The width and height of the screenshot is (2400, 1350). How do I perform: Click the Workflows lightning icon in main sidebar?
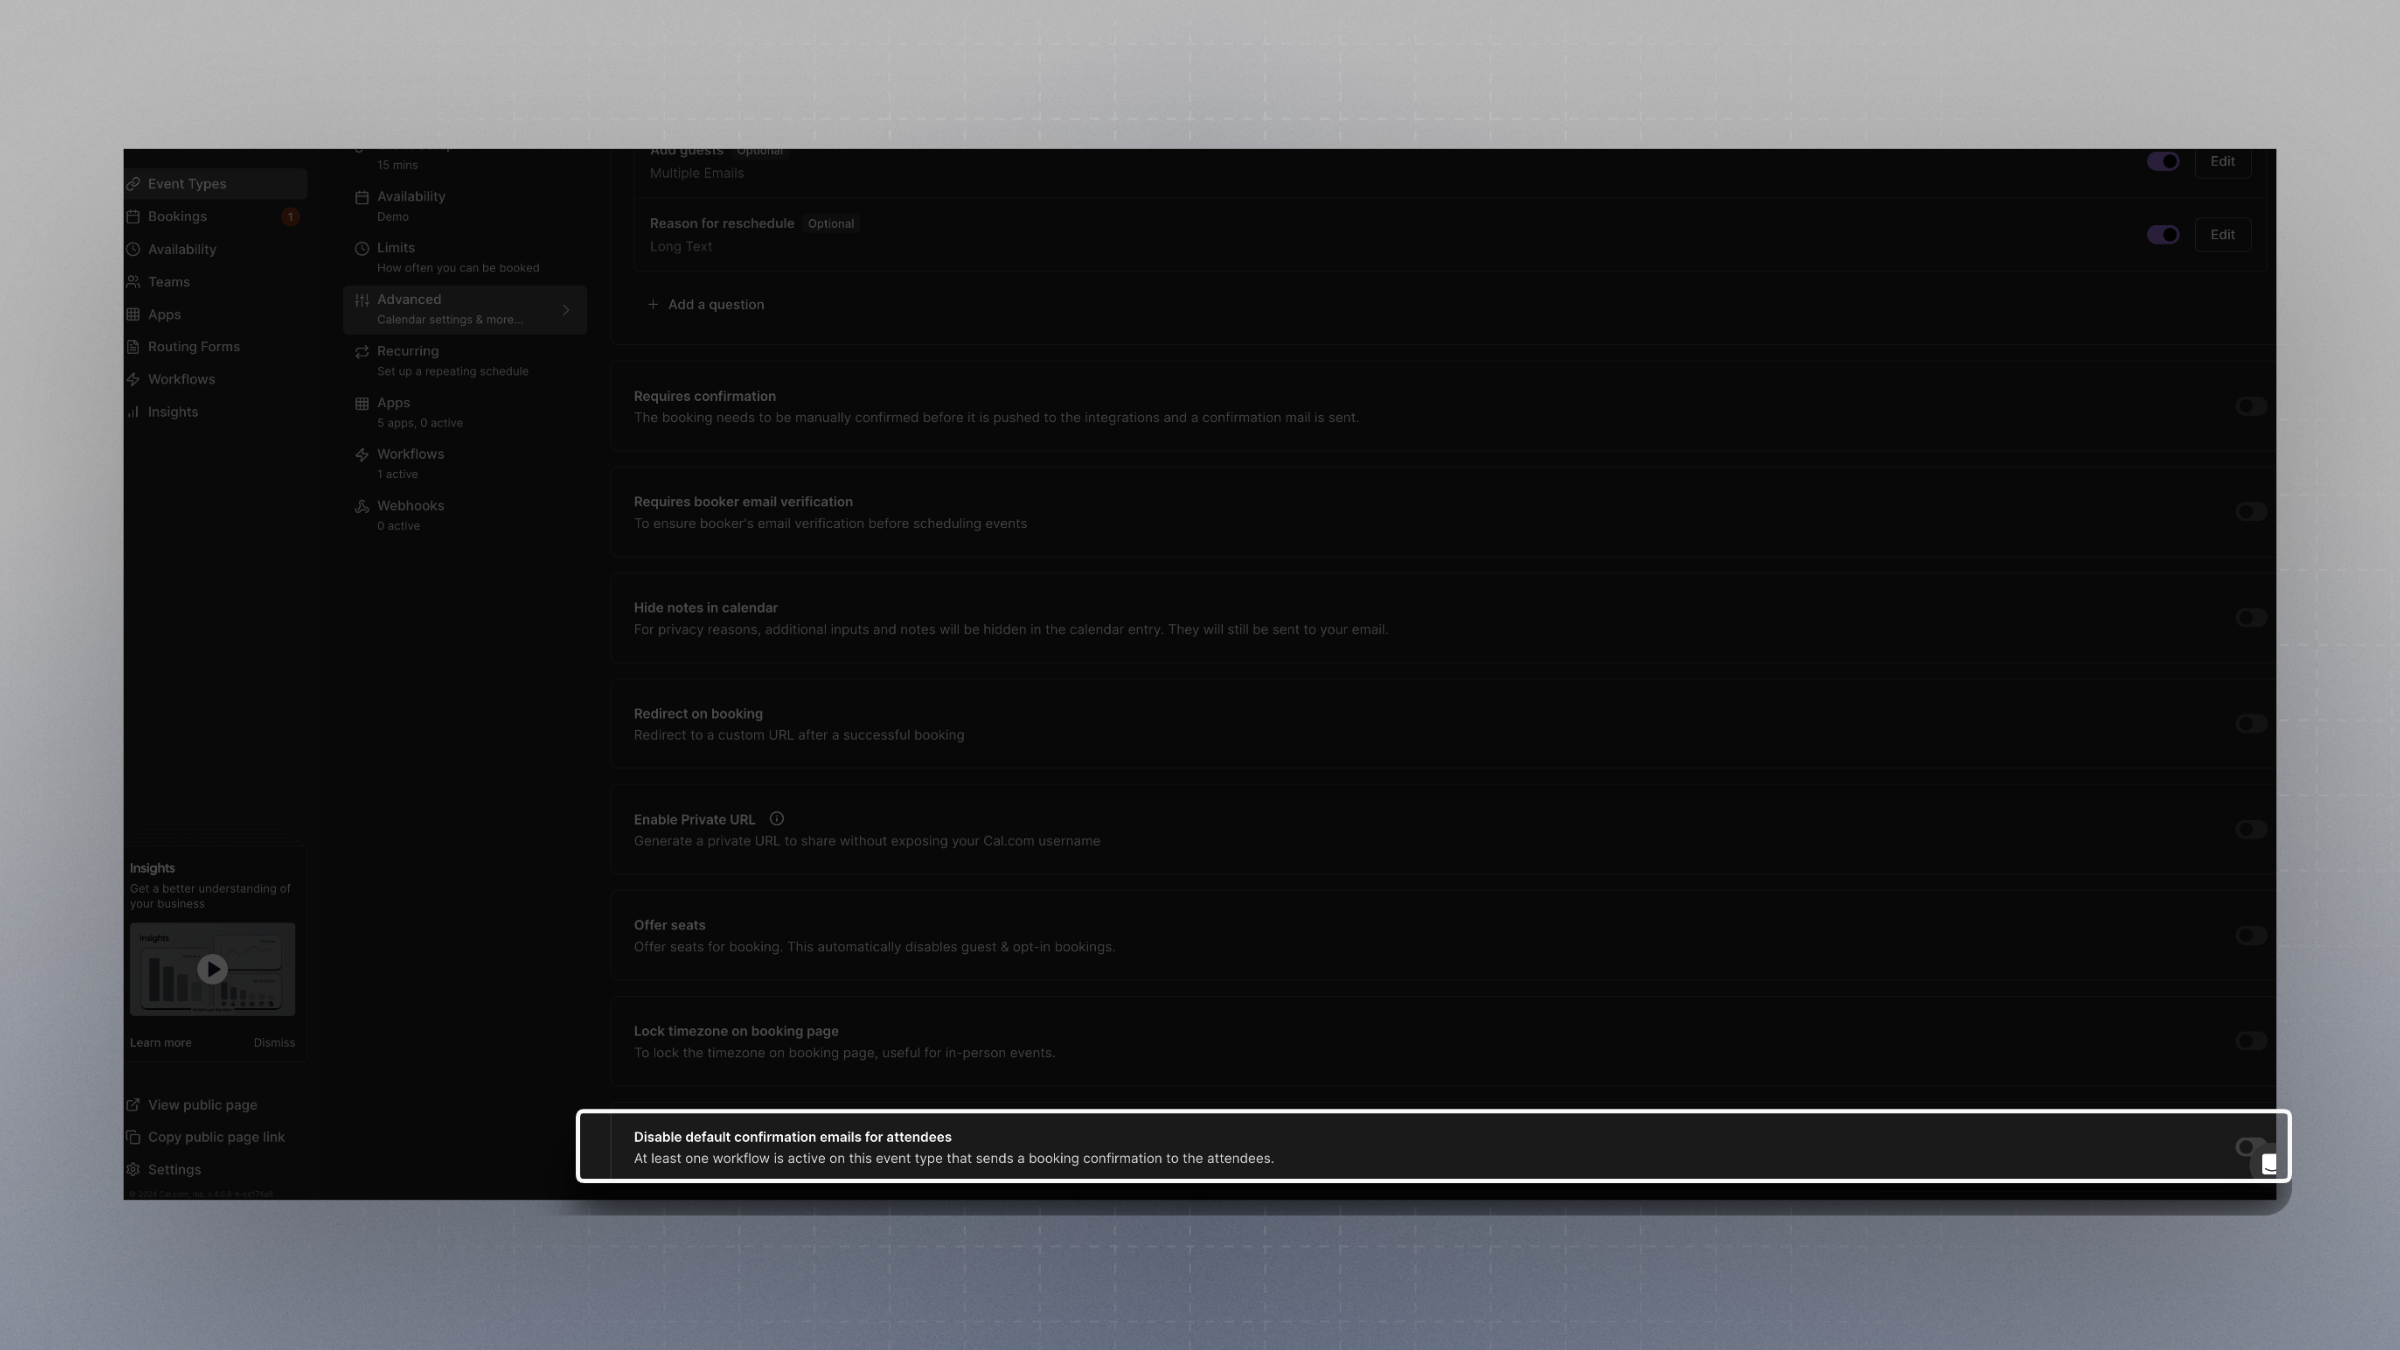click(x=133, y=380)
